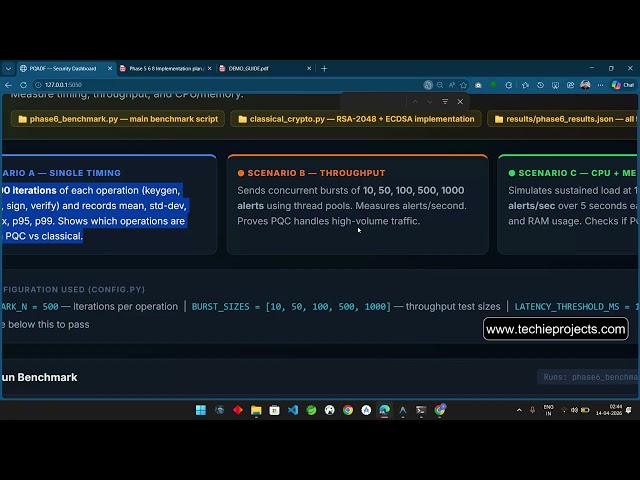This screenshot has height=480, width=640.
Task: Click the Configuration Used (config.py) label
Action: [74, 289]
